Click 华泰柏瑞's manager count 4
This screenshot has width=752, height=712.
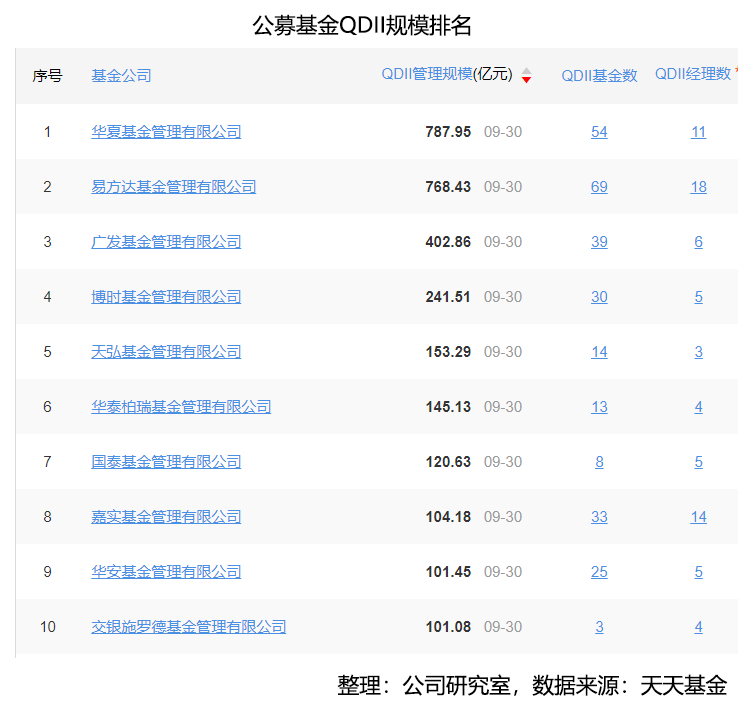pyautogui.click(x=698, y=407)
